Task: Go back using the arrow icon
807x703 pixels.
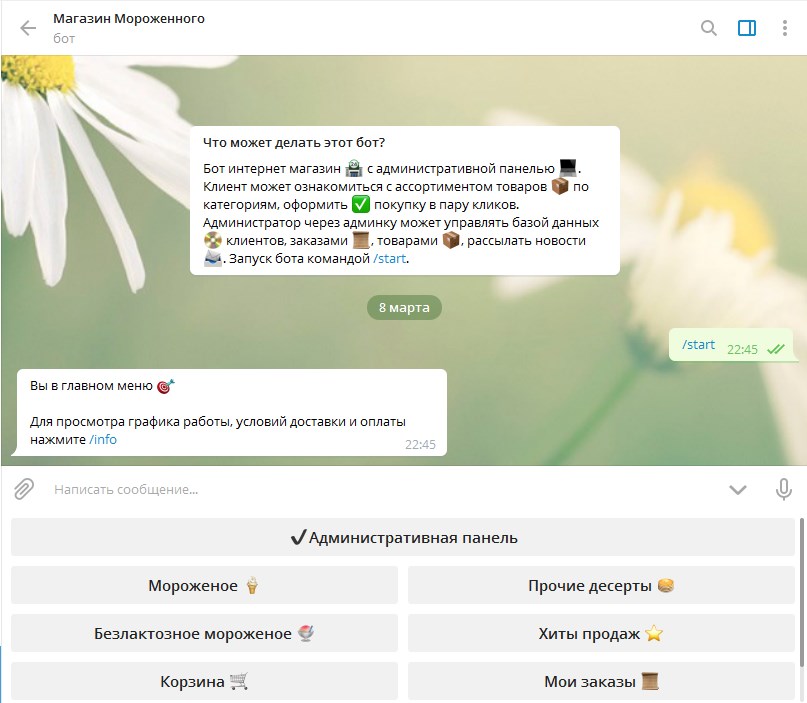Action: (x=28, y=28)
